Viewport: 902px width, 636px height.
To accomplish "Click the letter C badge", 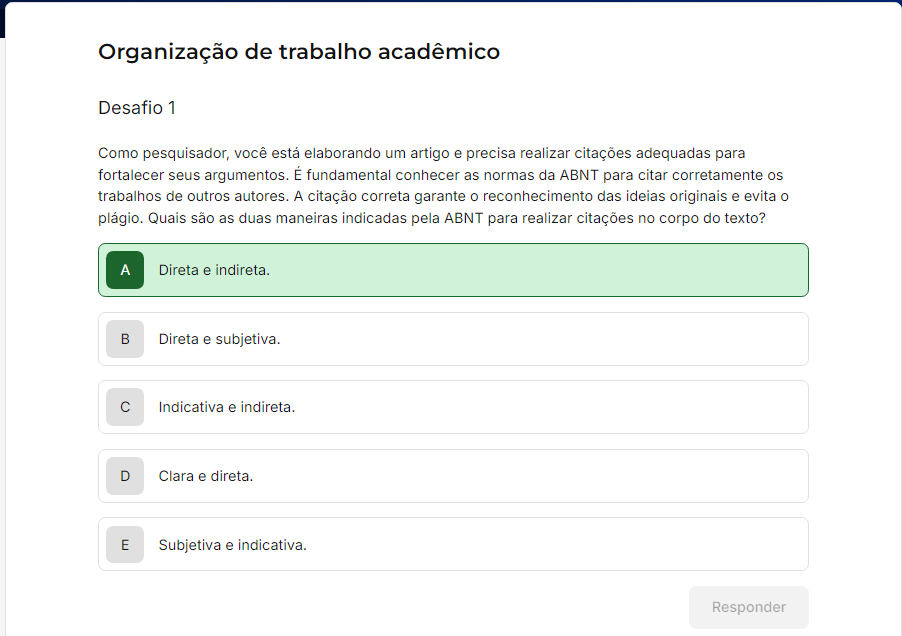I will pos(125,407).
